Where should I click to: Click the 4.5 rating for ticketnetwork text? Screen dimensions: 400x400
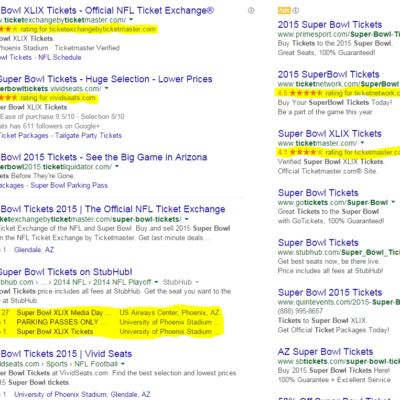(338, 93)
